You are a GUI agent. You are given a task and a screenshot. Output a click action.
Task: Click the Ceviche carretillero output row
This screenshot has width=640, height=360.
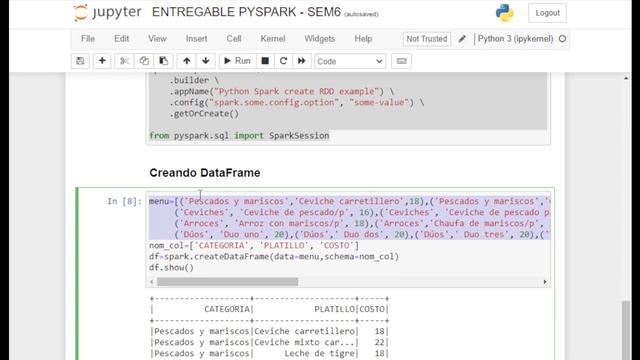(x=269, y=331)
